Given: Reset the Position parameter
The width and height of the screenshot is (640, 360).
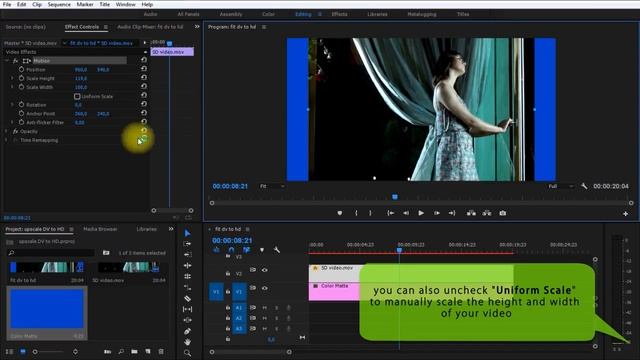Looking at the screenshot, I should tap(144, 69).
